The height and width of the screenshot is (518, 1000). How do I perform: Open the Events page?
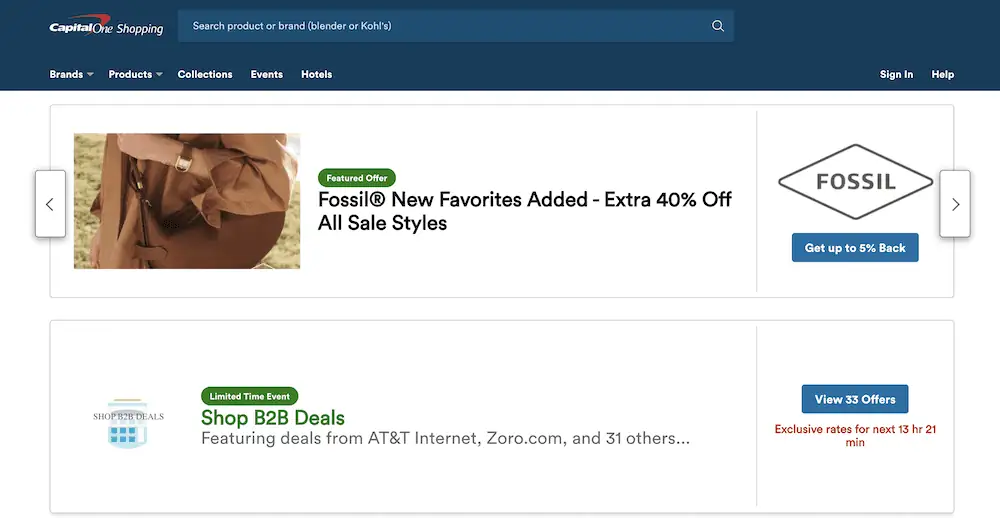[x=266, y=74]
